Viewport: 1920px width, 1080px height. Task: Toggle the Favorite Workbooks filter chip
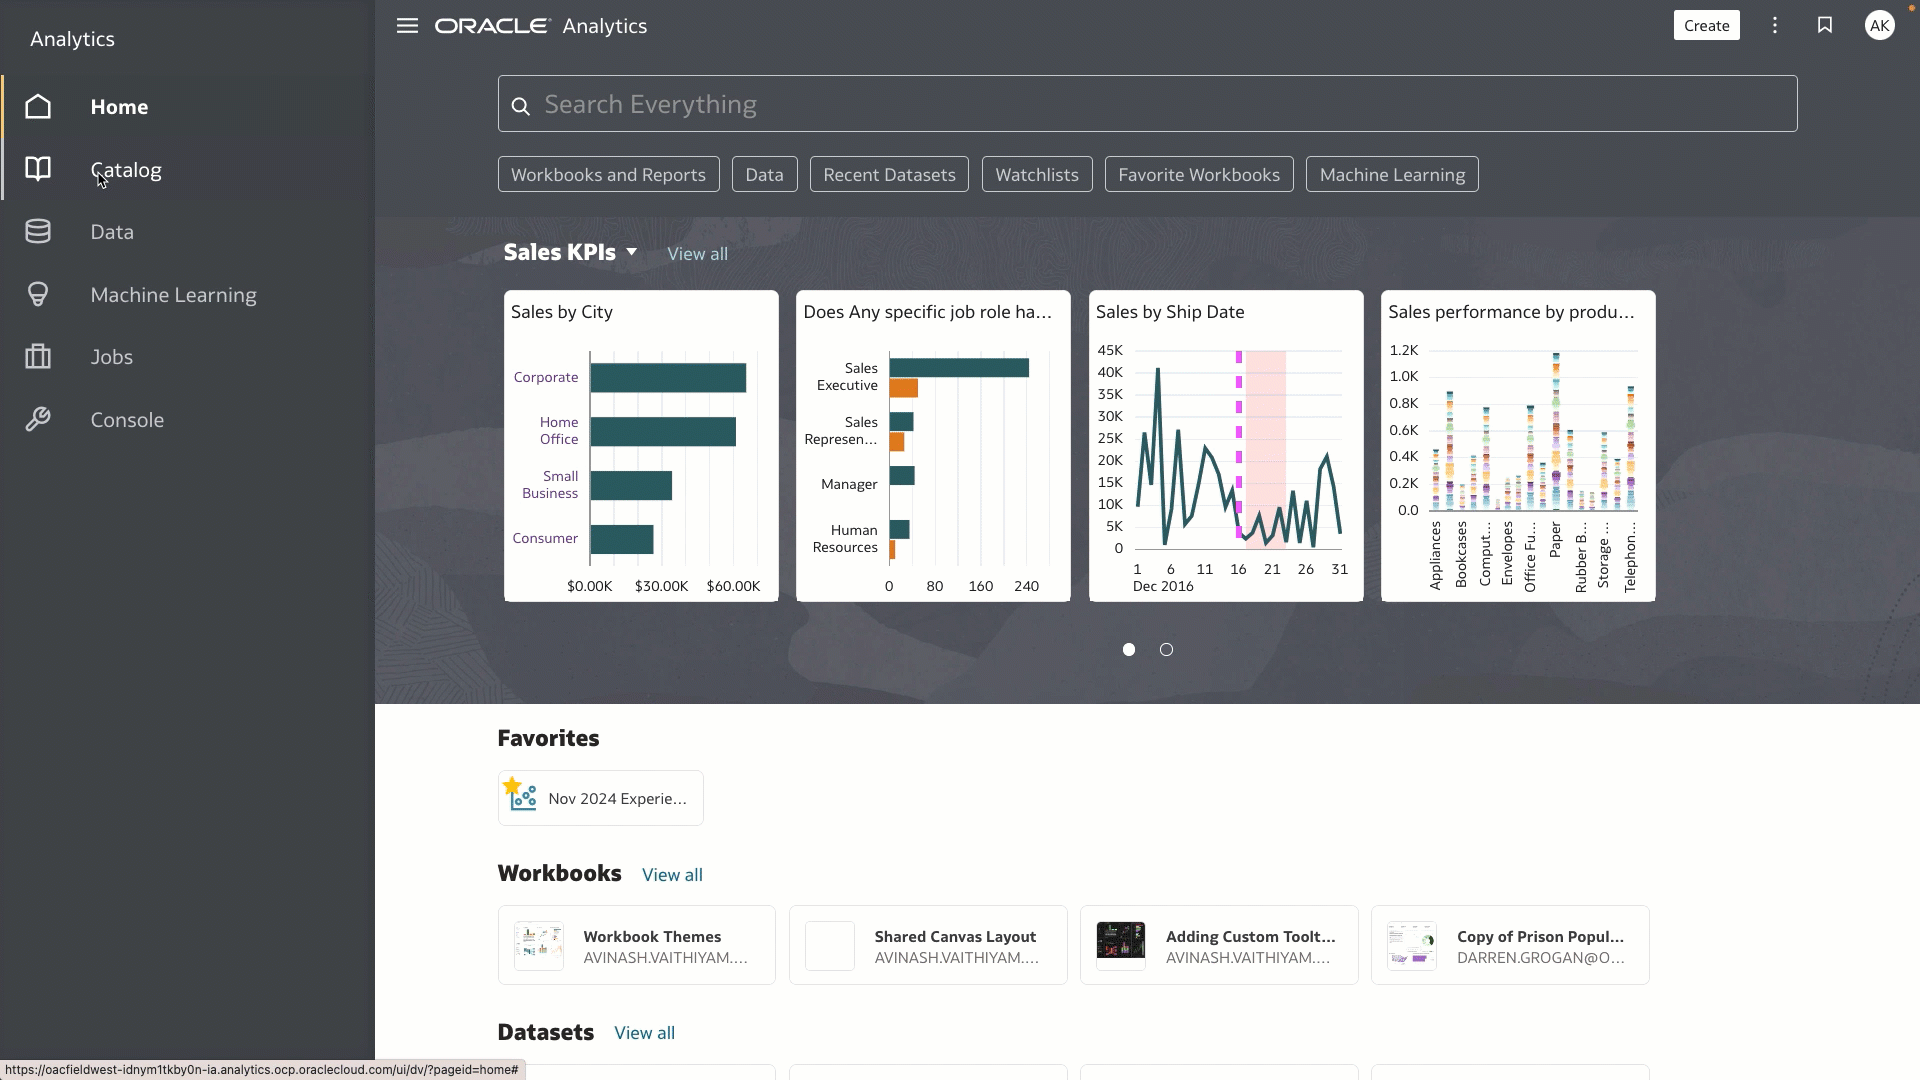pos(1198,174)
